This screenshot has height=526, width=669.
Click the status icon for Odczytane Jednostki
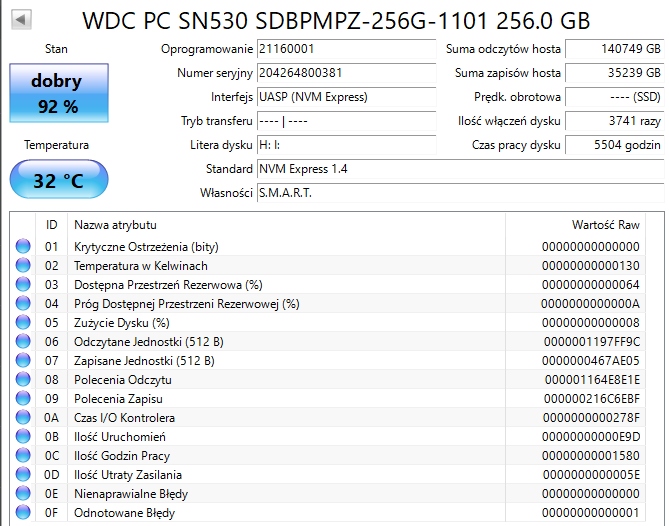click(x=23, y=341)
